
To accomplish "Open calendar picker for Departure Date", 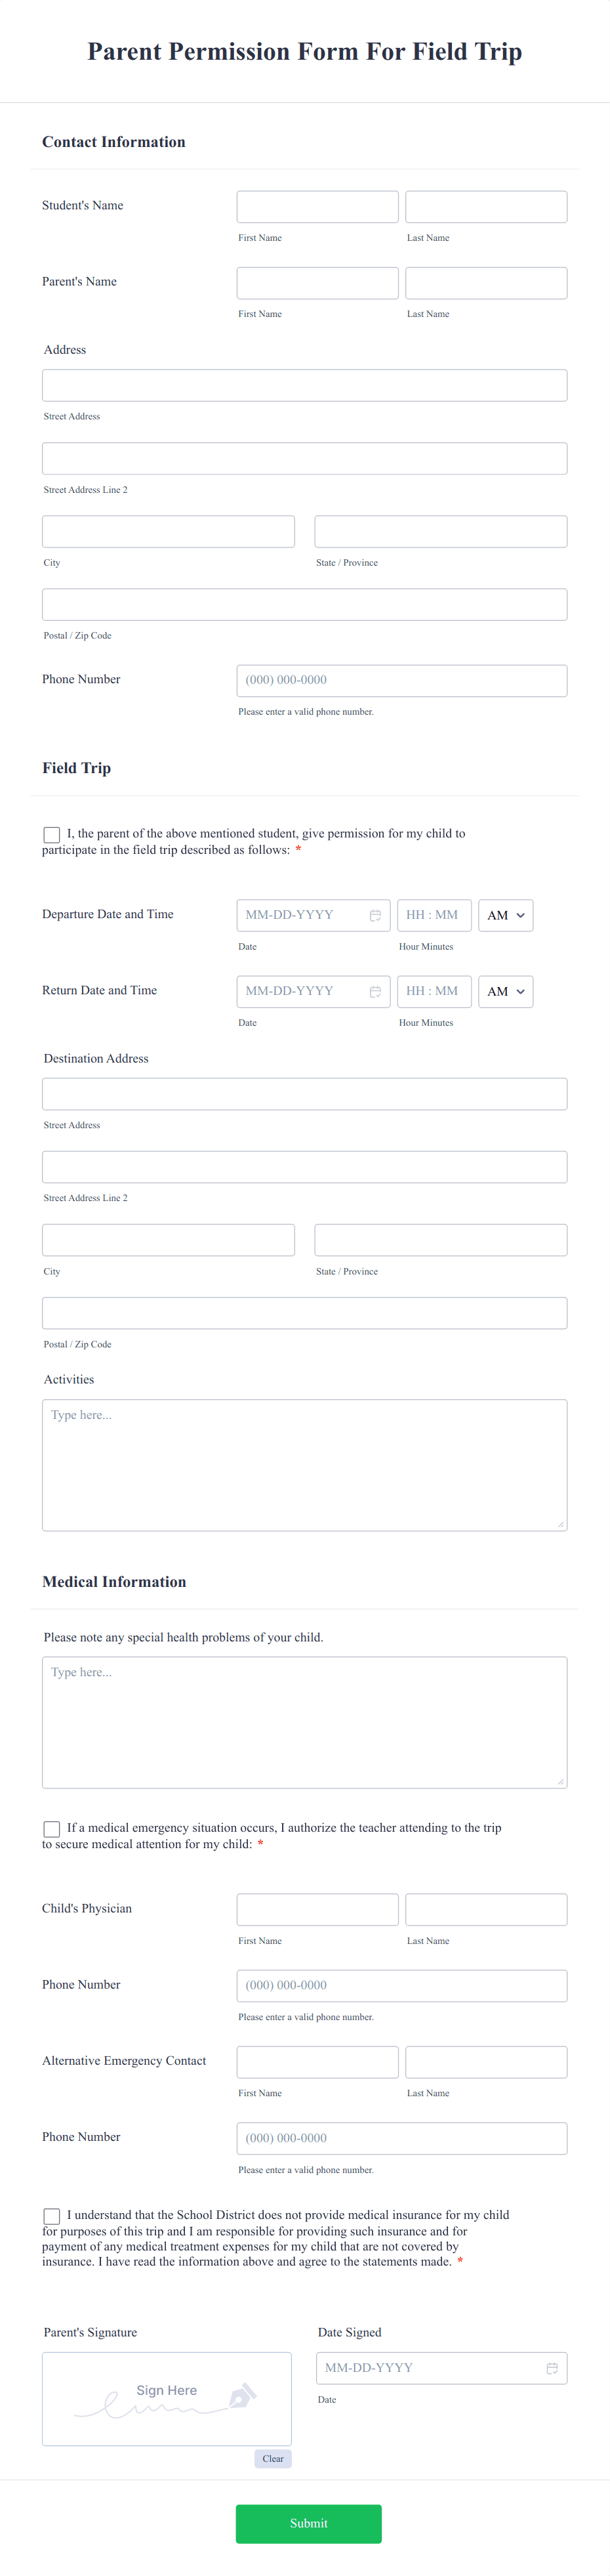I will pyautogui.click(x=375, y=915).
